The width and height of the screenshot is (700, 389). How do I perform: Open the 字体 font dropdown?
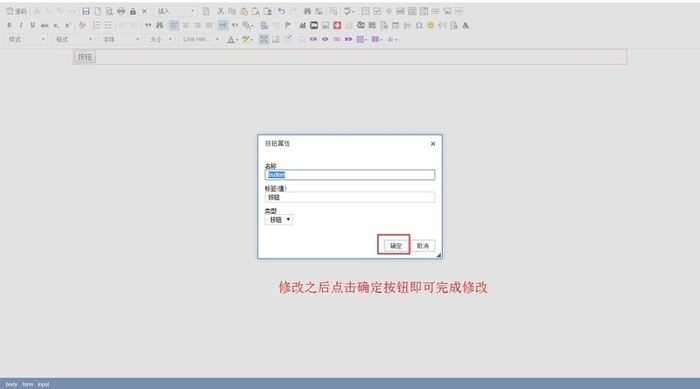click(121, 39)
